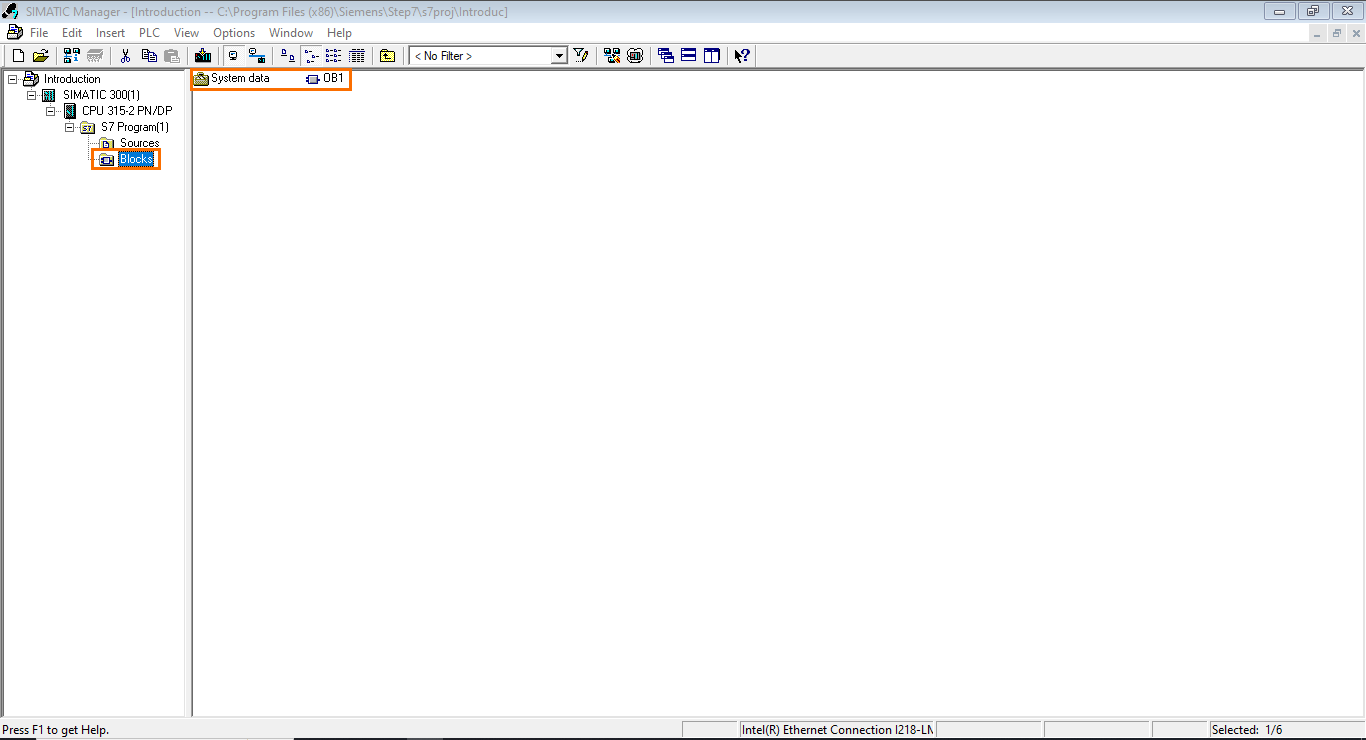
Task: Start the Simulate Modules (PLCSIM) tool
Action: pyautogui.click(x=635, y=55)
